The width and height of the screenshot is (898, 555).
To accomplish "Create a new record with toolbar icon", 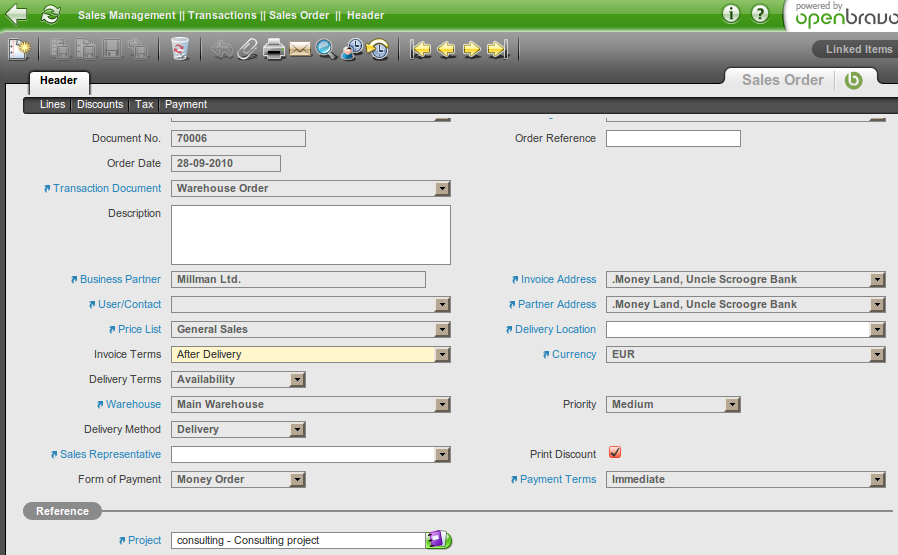I will [x=19, y=49].
